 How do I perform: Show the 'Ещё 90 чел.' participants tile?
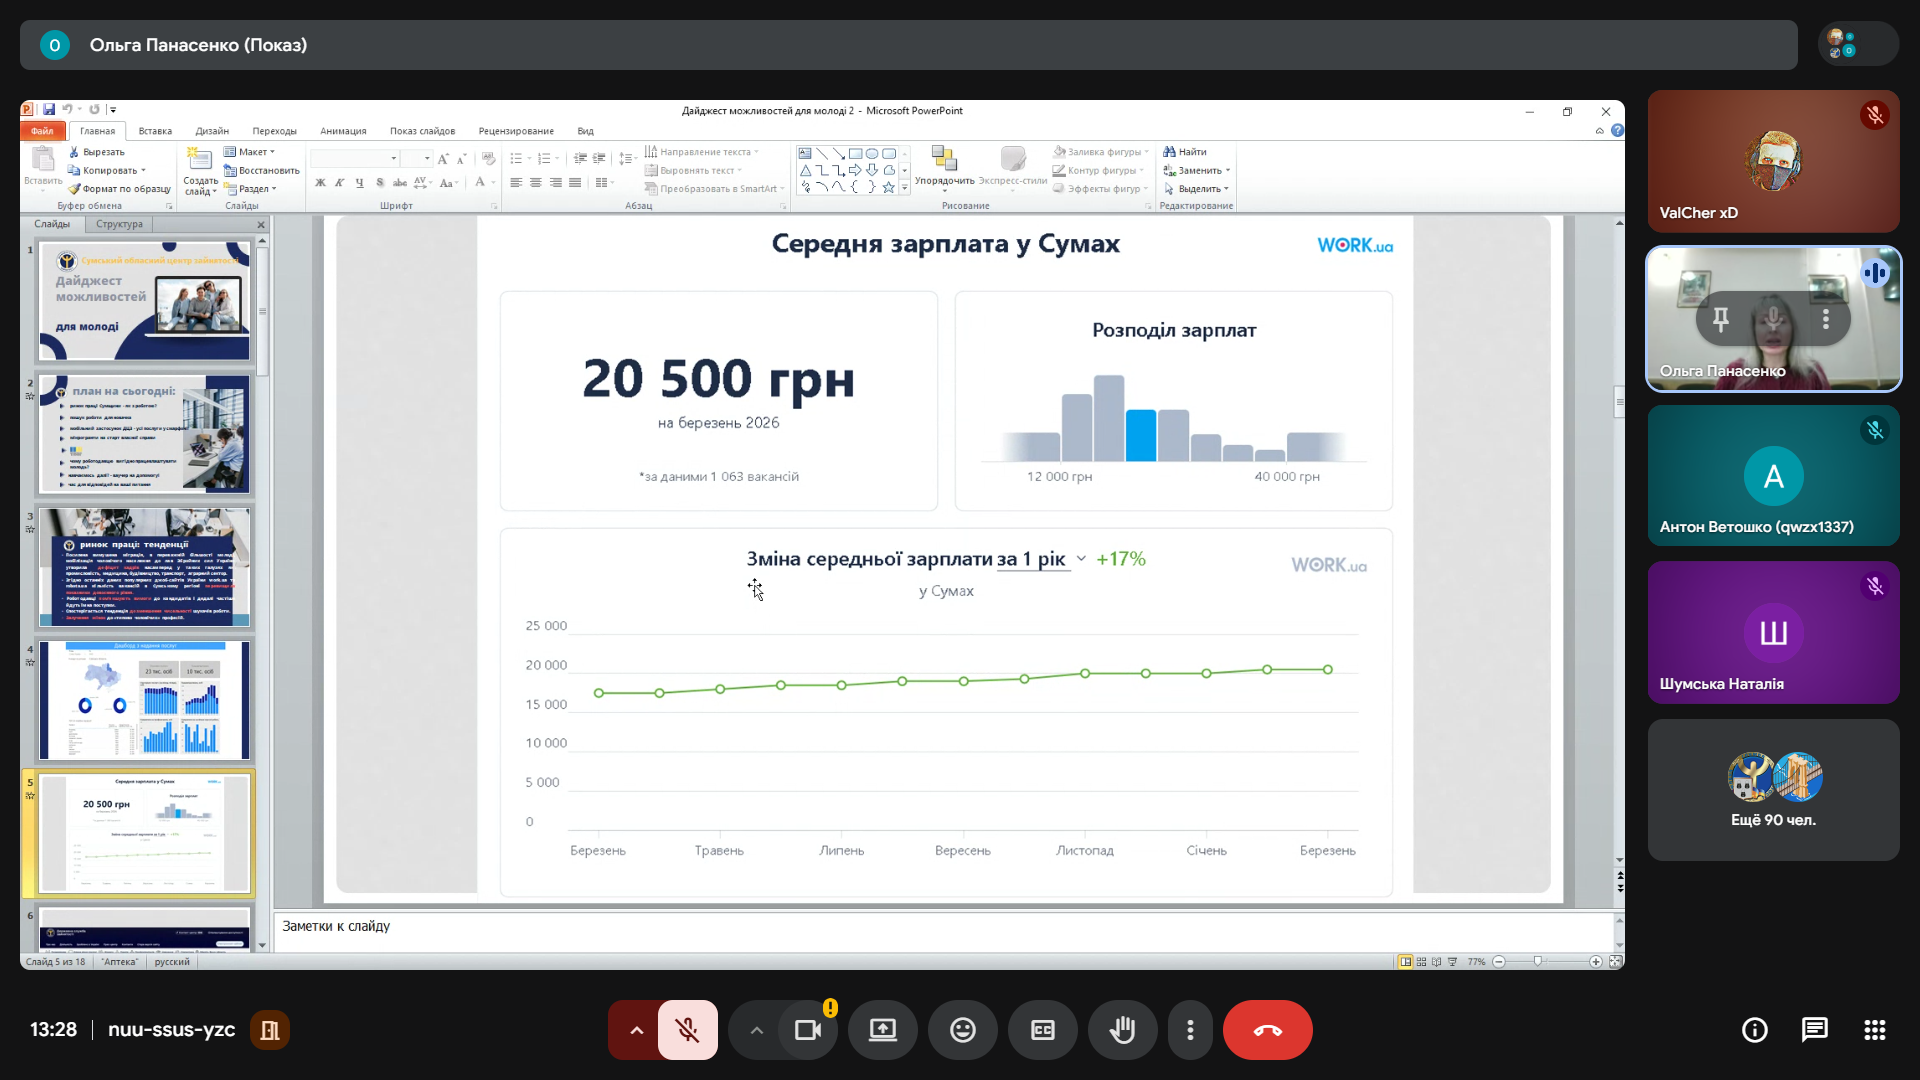pyautogui.click(x=1773, y=790)
